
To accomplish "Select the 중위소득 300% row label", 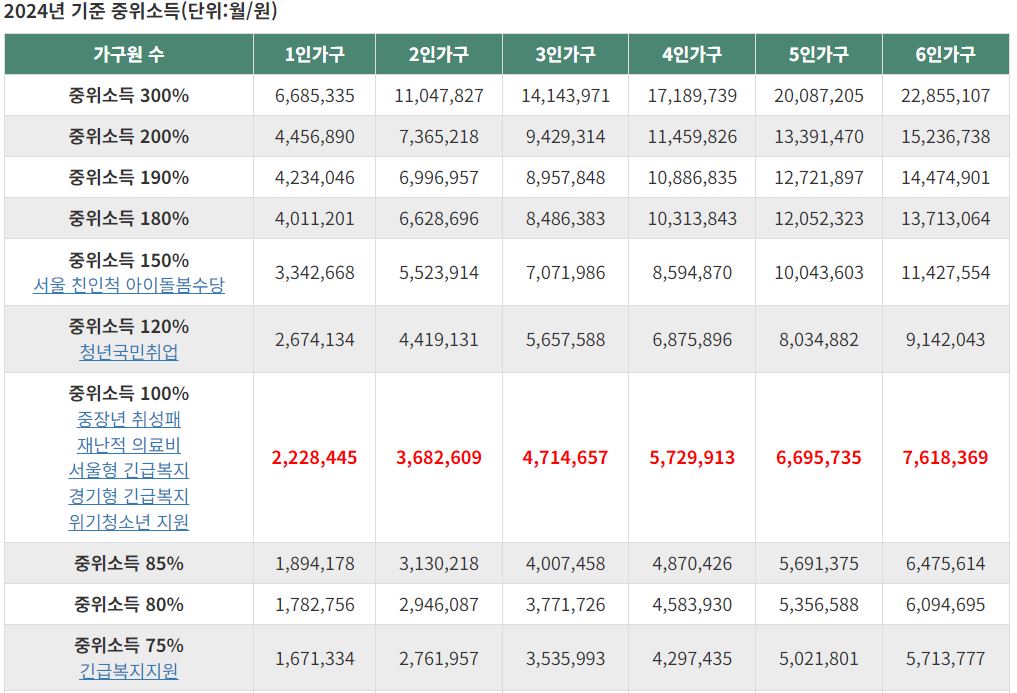I will point(127,96).
